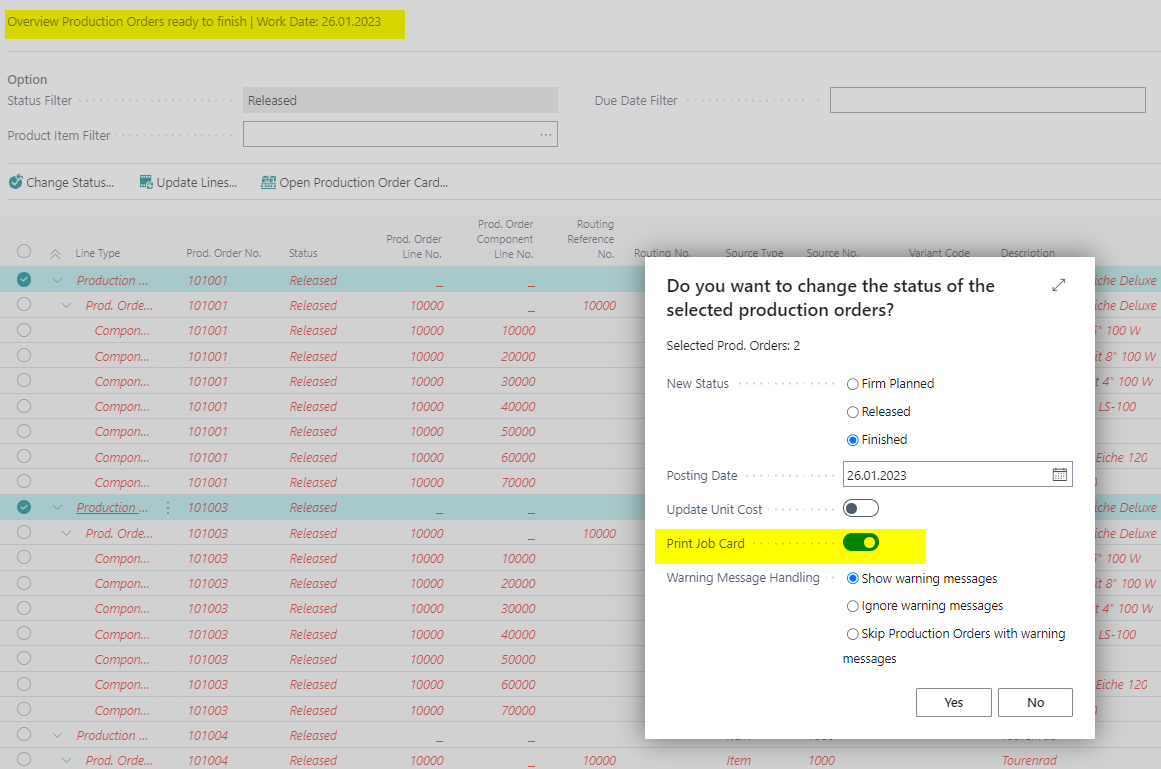The height and width of the screenshot is (769, 1161).
Task: Collapse the Prod. Order line under 101003
Action: [x=66, y=533]
